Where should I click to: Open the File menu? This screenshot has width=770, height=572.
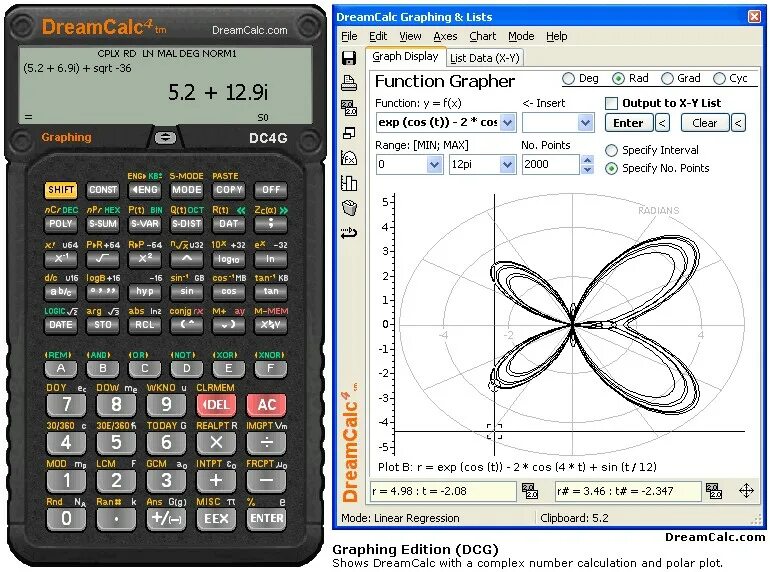coord(349,36)
